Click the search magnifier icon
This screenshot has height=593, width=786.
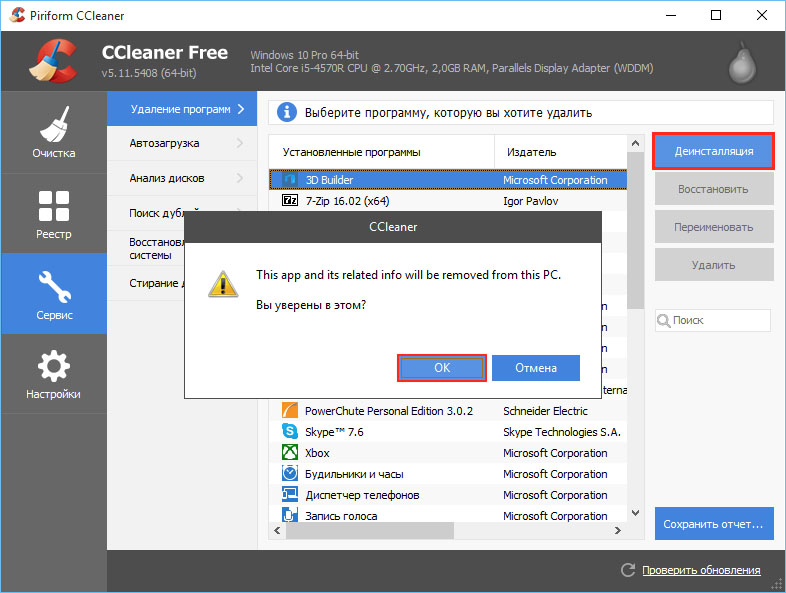click(x=664, y=320)
